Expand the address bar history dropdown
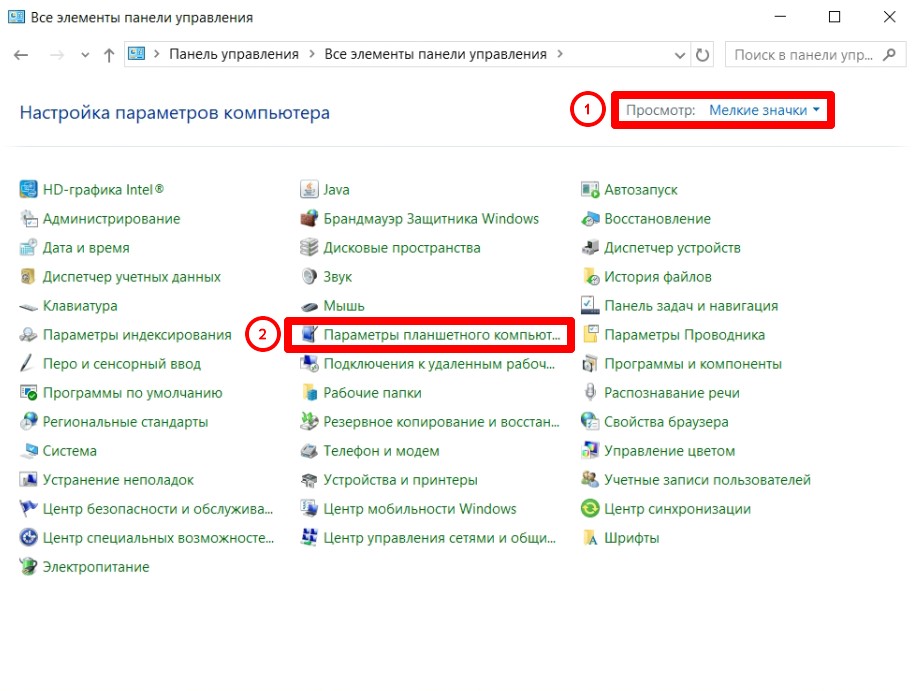This screenshot has width=916, height=691. (679, 55)
